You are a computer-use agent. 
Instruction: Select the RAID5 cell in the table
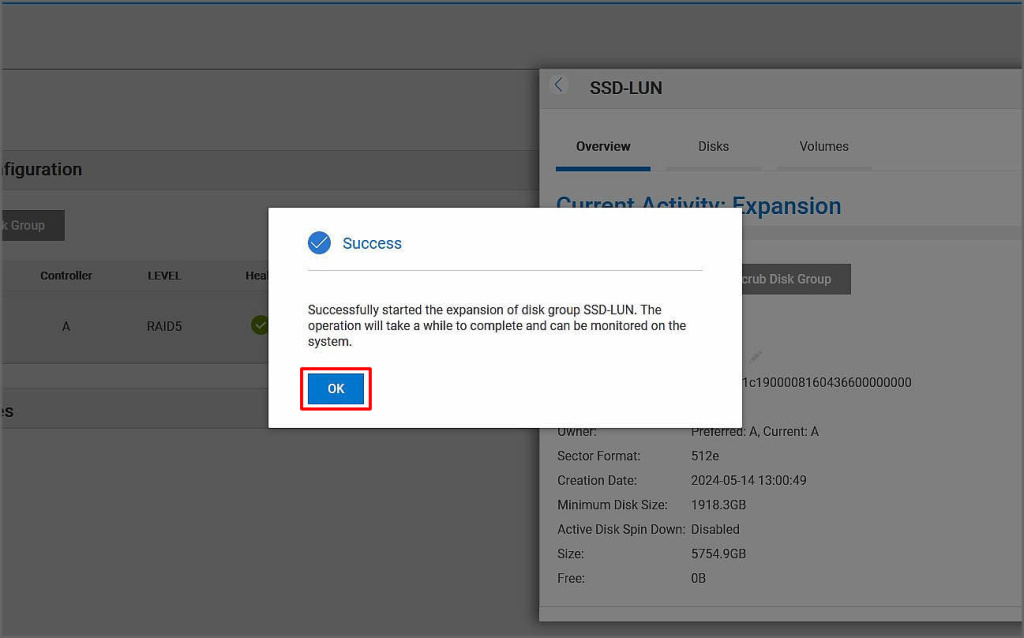click(164, 327)
